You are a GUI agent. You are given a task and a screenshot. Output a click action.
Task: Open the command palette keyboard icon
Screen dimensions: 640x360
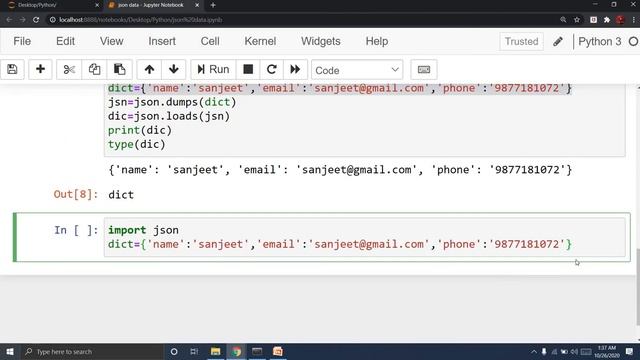tap(424, 69)
